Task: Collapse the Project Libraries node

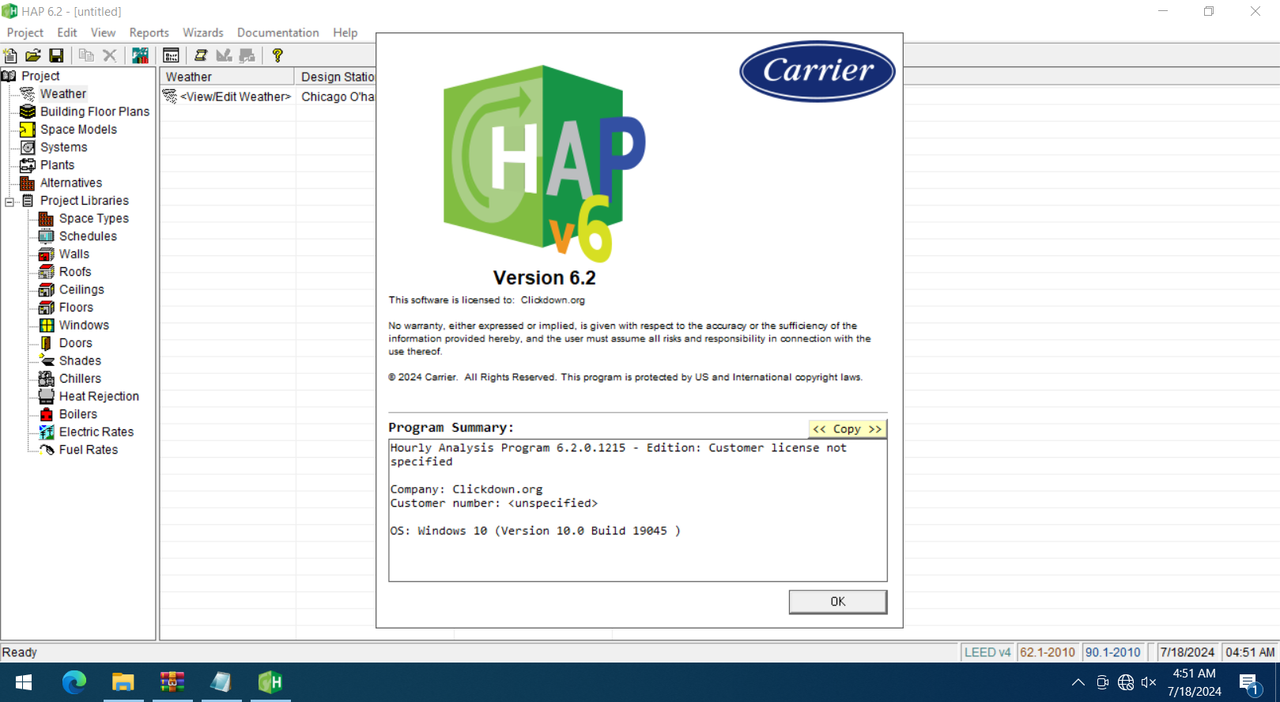Action: pyautogui.click(x=9, y=201)
